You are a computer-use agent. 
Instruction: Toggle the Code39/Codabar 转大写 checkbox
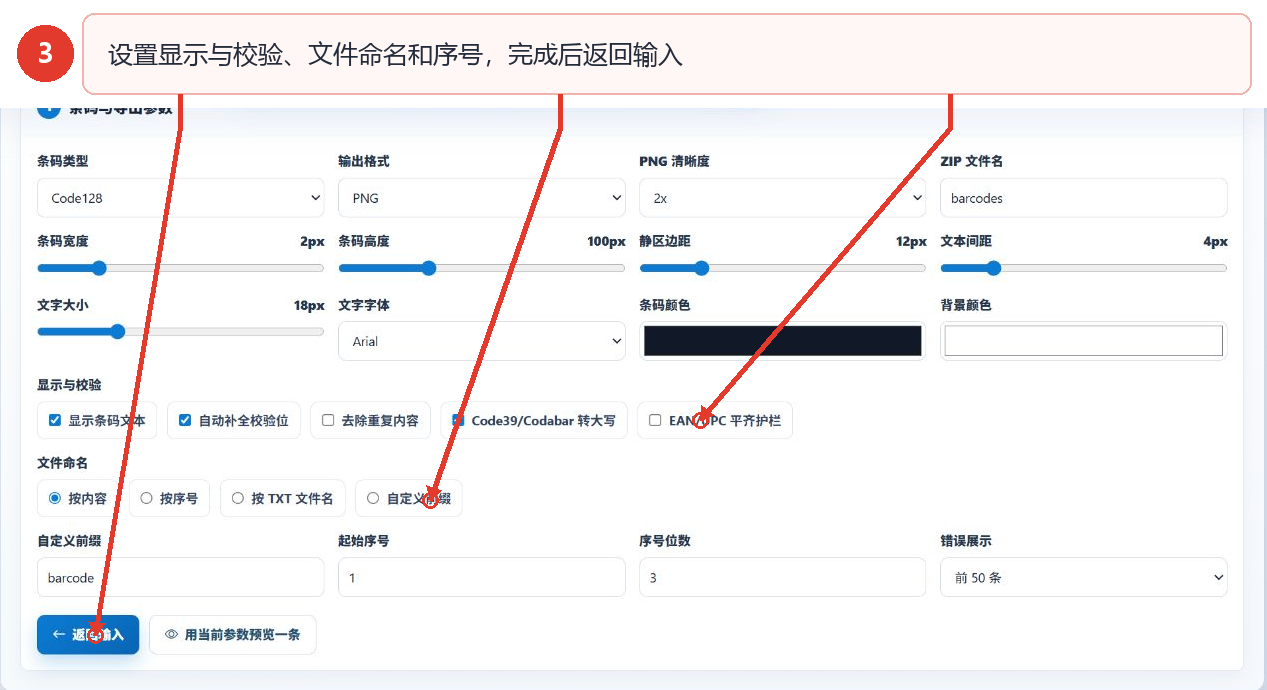point(458,421)
